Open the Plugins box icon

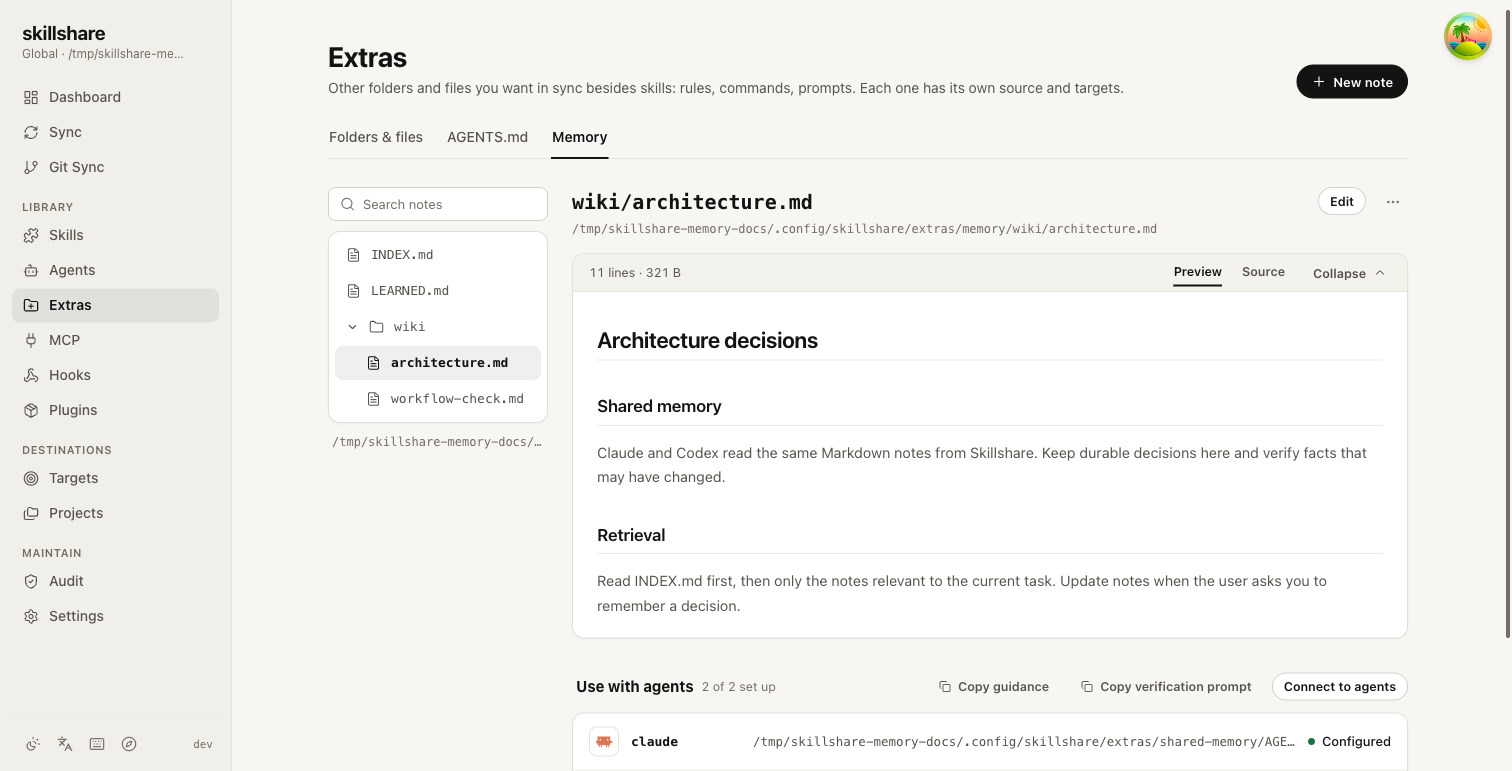click(31, 410)
